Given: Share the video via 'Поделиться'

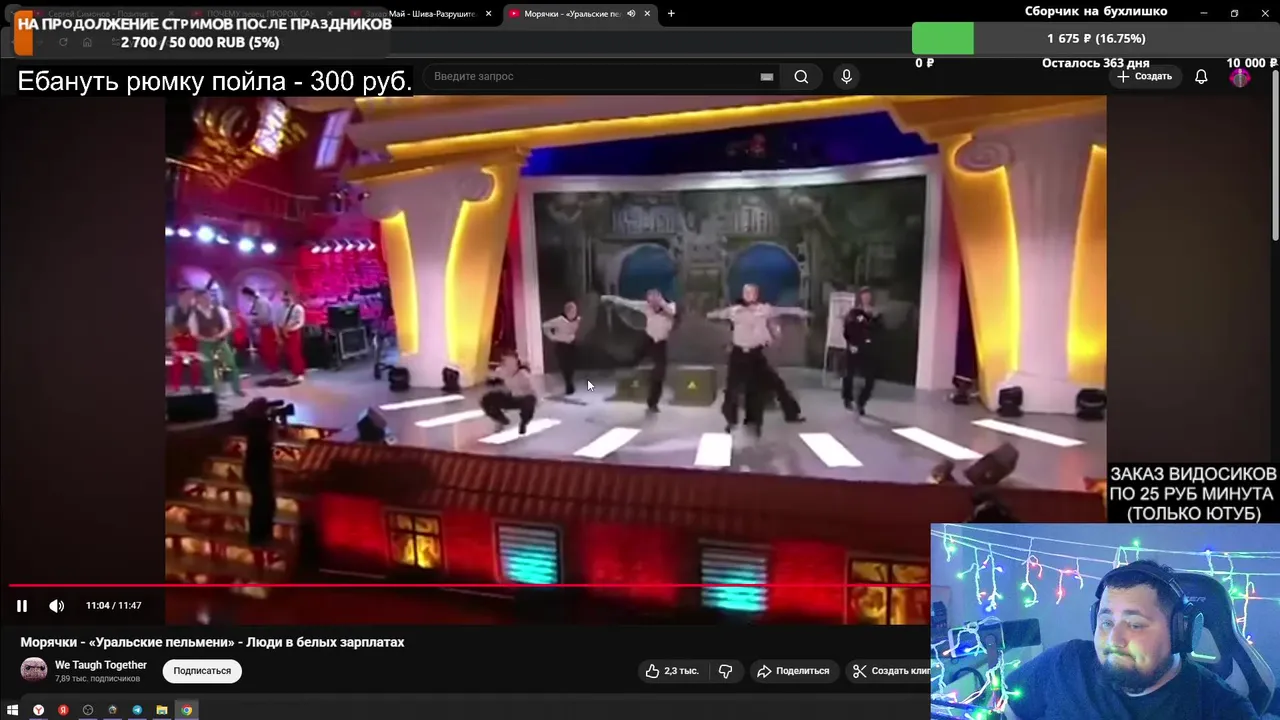Looking at the screenshot, I should click(x=793, y=671).
